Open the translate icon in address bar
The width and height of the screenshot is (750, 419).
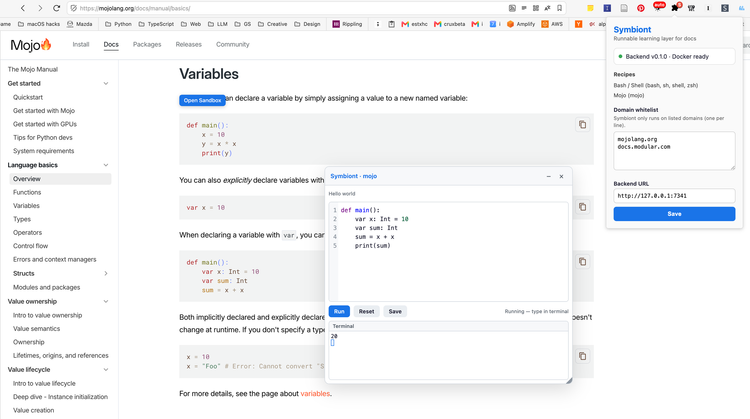point(547,8)
